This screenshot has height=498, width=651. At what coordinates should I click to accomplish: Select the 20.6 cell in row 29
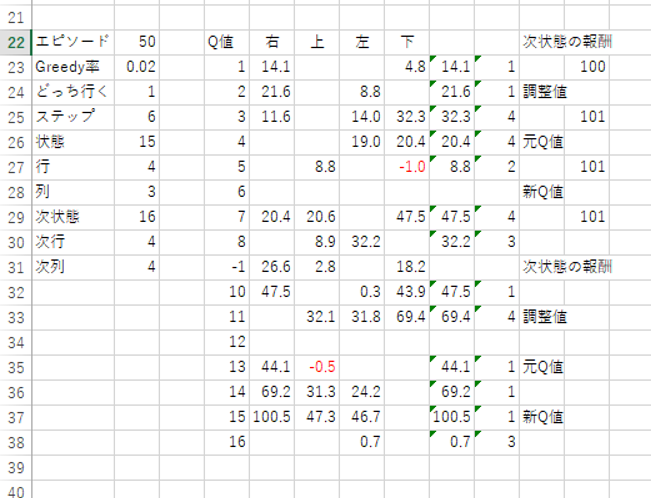(317, 217)
